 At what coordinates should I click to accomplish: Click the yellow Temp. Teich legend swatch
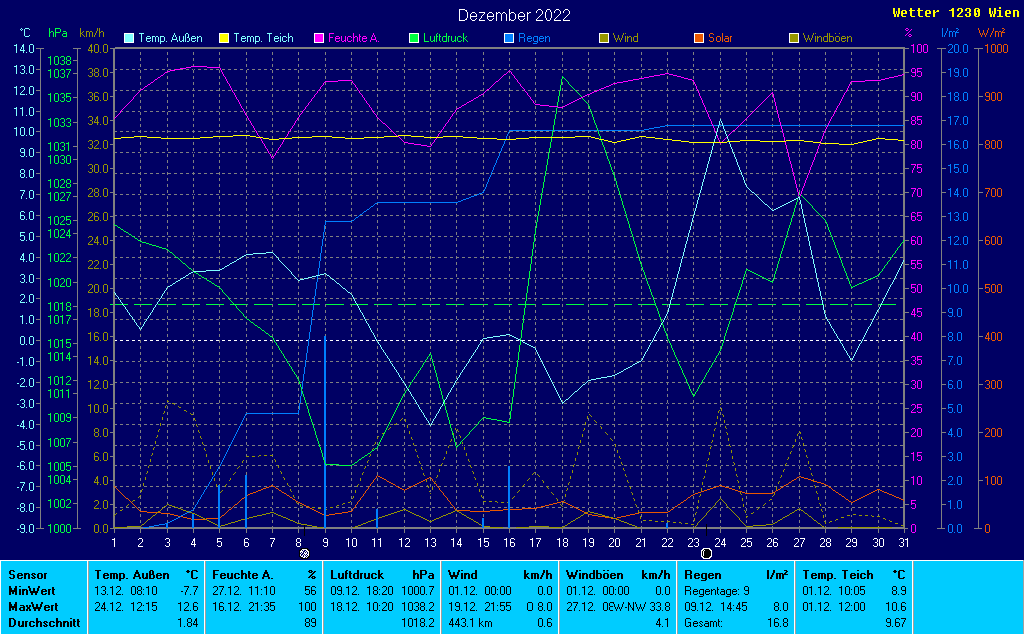(x=224, y=39)
